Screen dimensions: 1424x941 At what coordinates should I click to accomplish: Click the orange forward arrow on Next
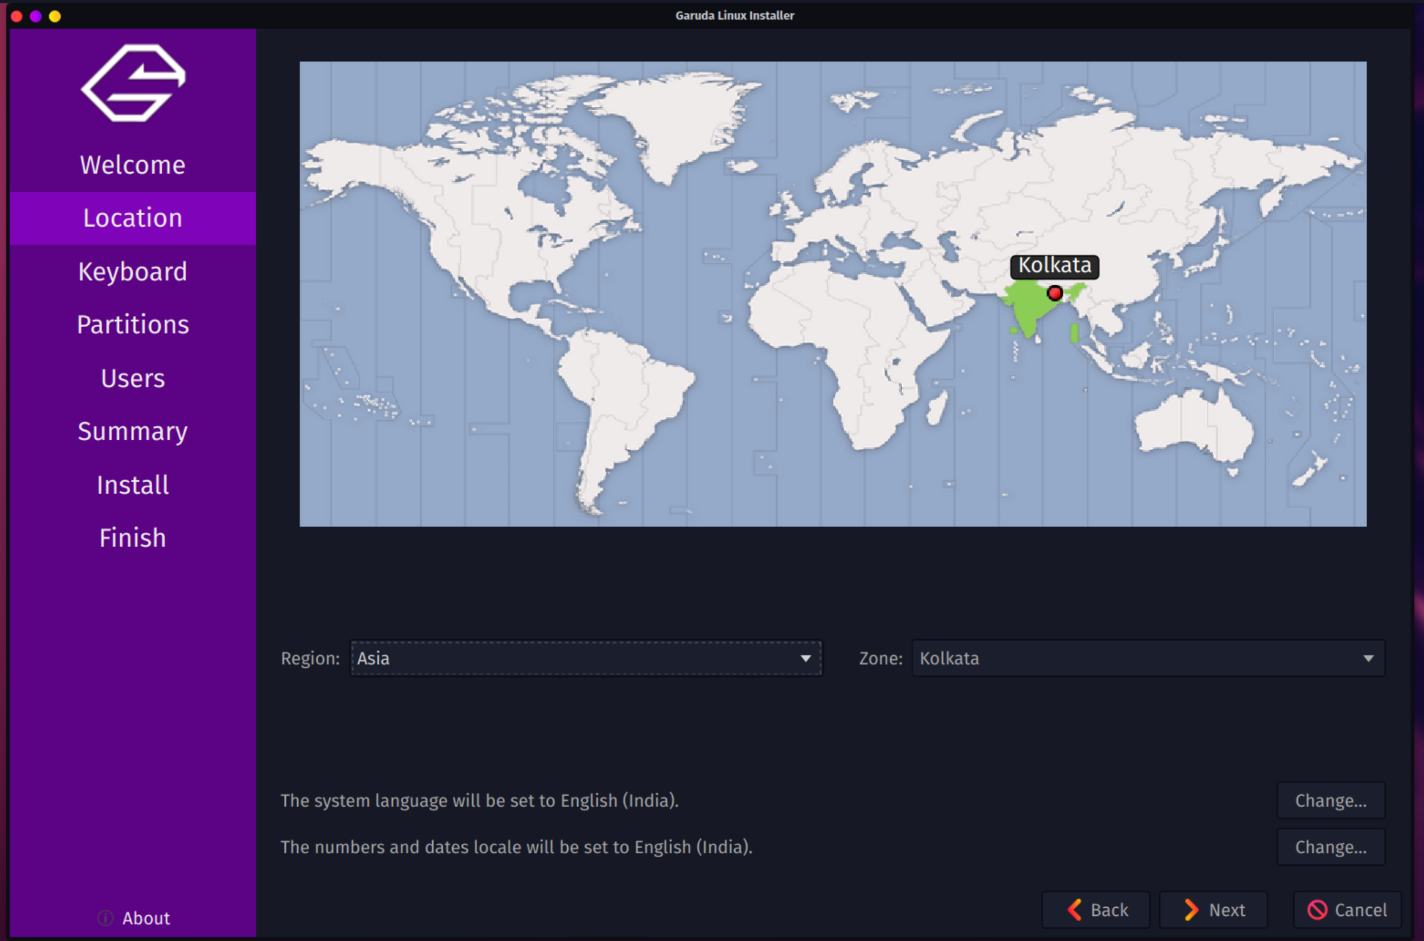click(x=1191, y=909)
